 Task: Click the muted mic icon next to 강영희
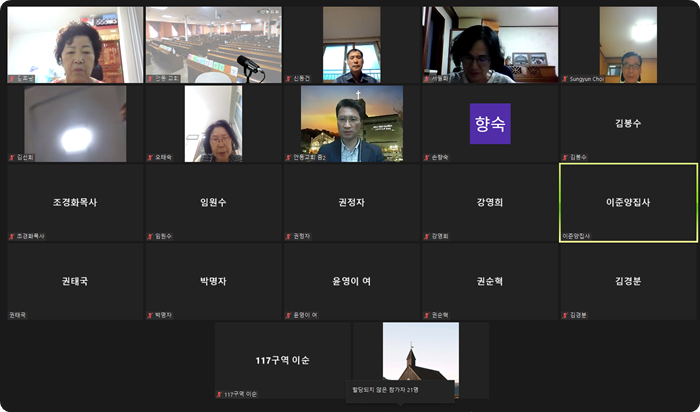click(x=426, y=236)
